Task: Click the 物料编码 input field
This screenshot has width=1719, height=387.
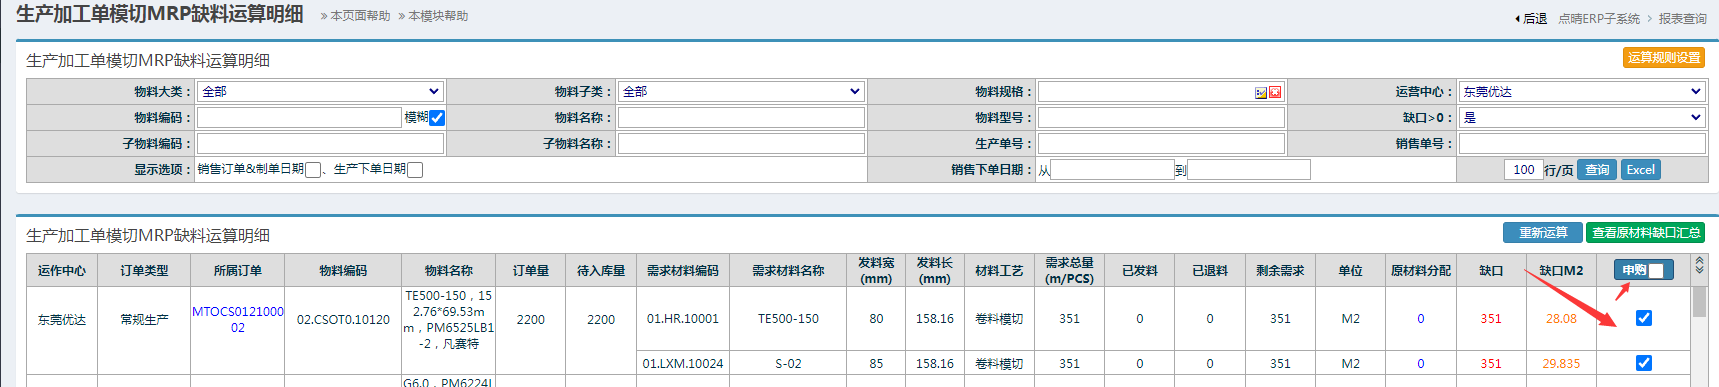Action: point(299,117)
